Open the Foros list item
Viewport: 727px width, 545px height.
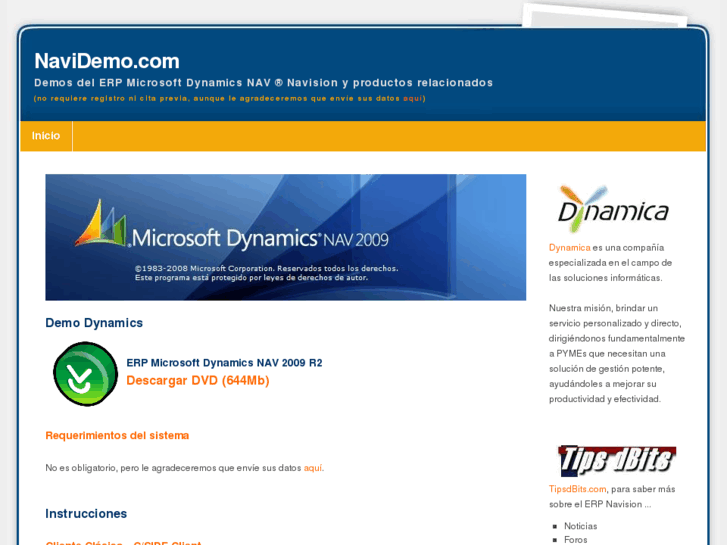(x=575, y=540)
